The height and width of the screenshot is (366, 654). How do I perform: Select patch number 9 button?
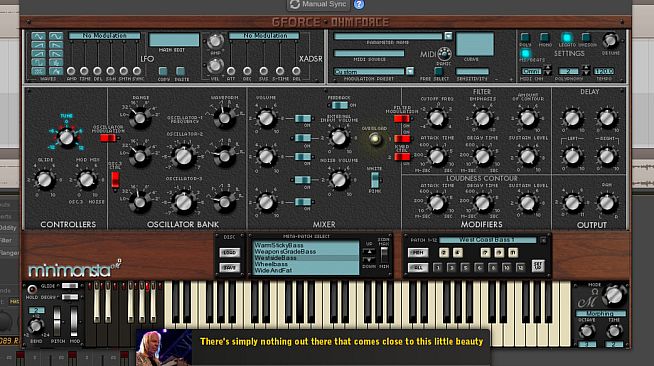point(499,253)
